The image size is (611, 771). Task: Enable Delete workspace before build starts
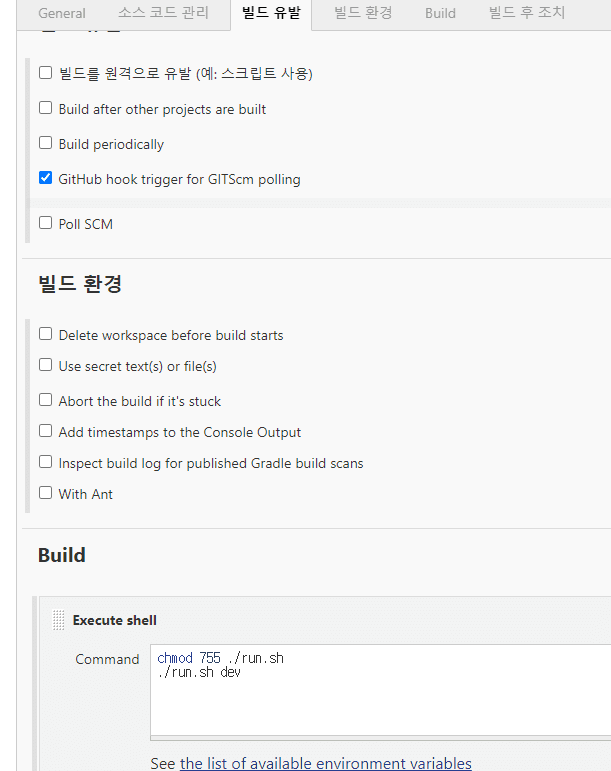[x=46, y=334]
